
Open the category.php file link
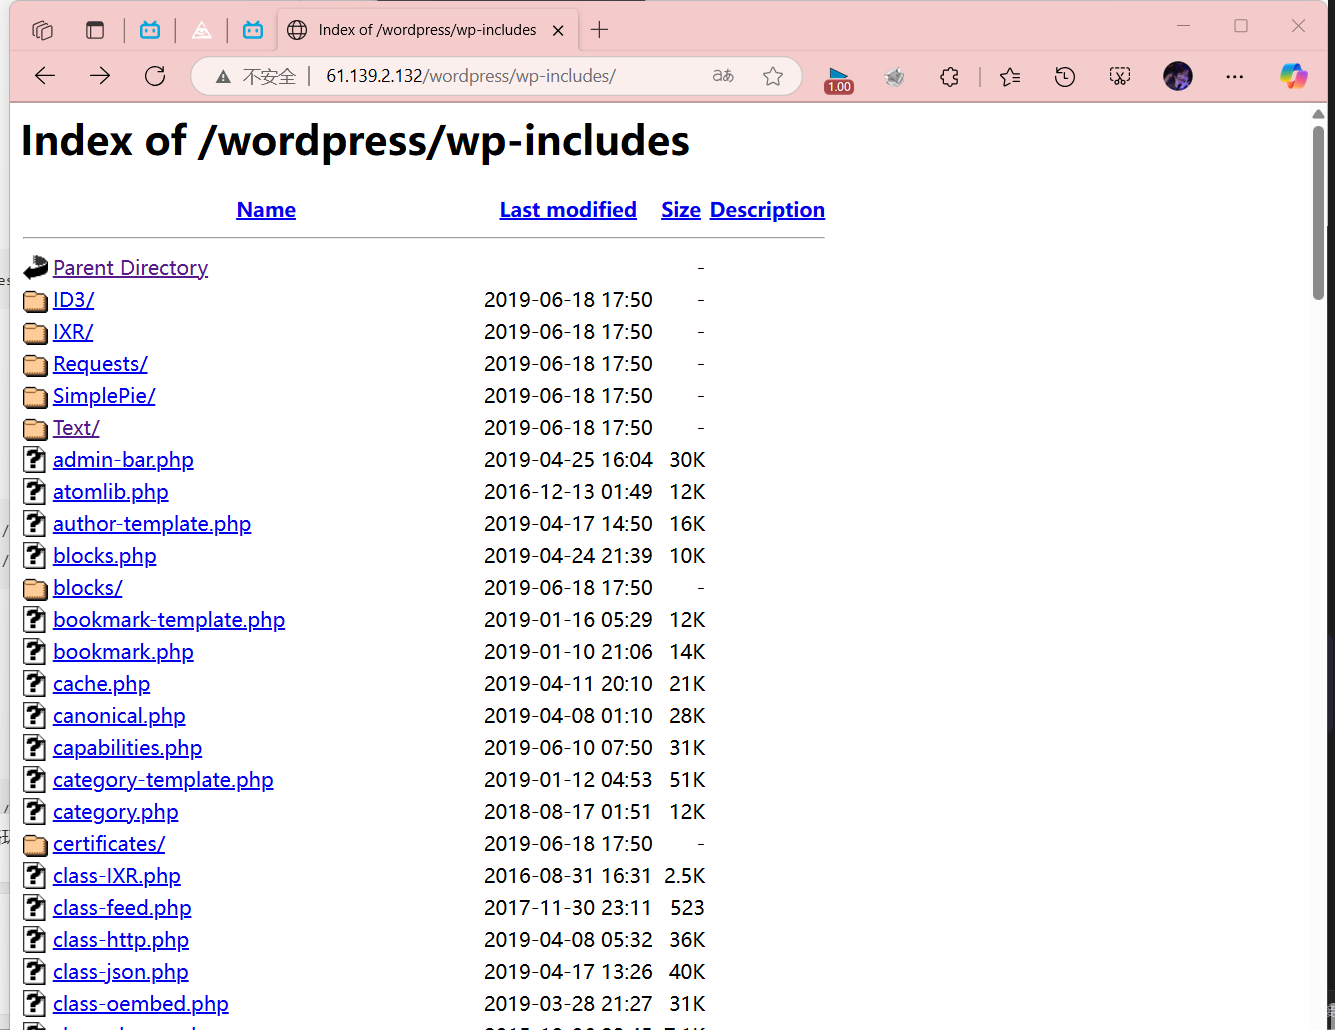click(x=115, y=812)
